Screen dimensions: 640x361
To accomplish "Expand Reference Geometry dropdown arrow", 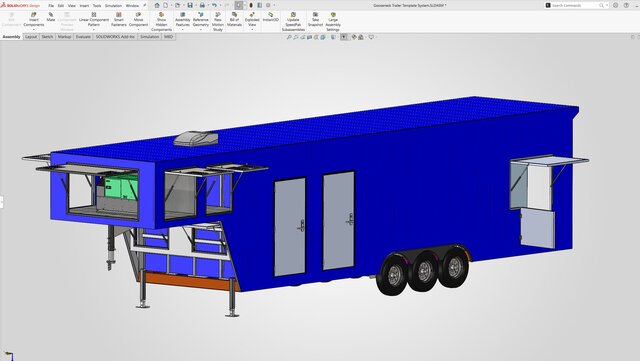I will (x=200, y=30).
